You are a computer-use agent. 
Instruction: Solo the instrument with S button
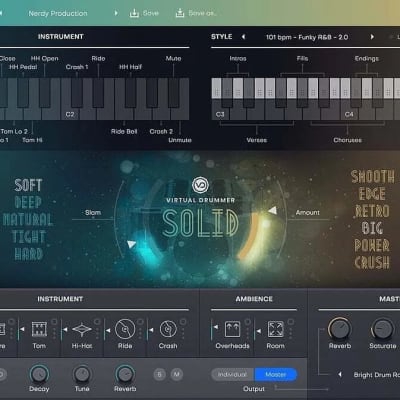(x=160, y=374)
